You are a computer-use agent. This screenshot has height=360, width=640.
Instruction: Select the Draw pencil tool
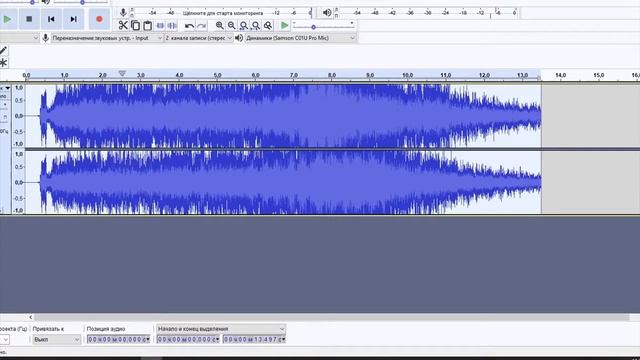[x=3, y=50]
